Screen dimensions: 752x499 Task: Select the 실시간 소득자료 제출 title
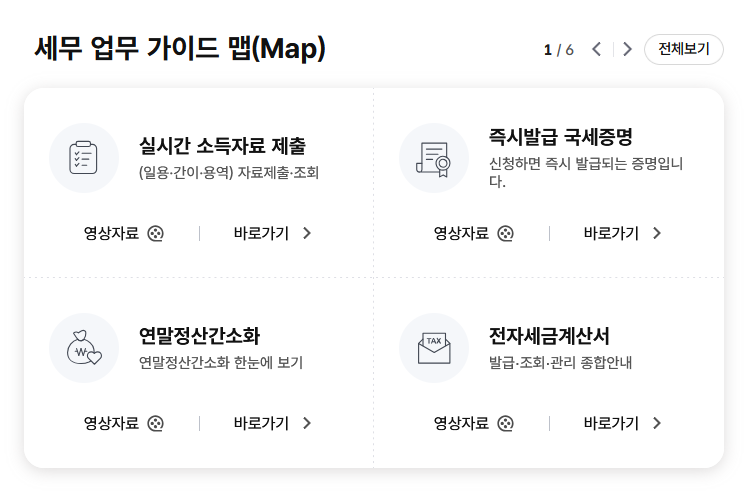(222, 146)
